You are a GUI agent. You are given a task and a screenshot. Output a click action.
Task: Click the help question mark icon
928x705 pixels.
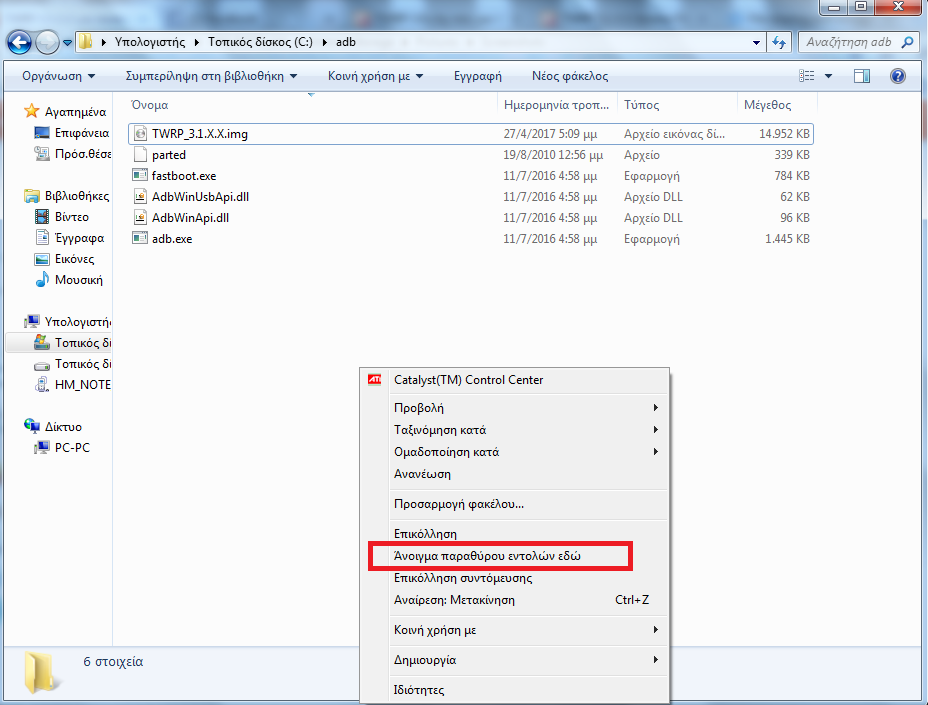897,76
